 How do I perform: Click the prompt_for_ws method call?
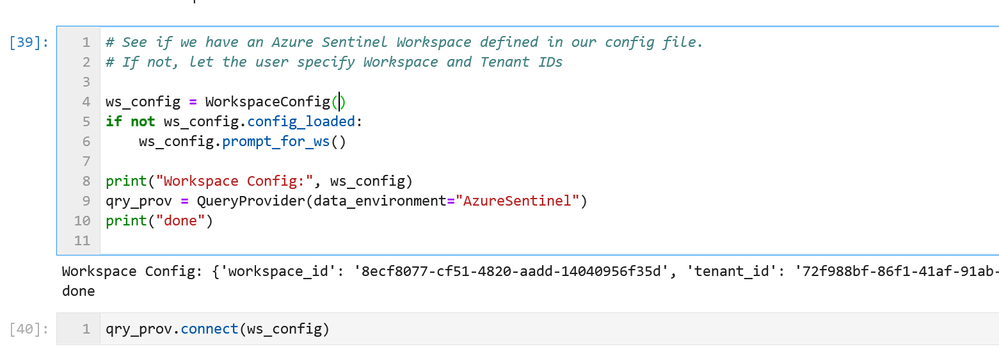(275, 141)
